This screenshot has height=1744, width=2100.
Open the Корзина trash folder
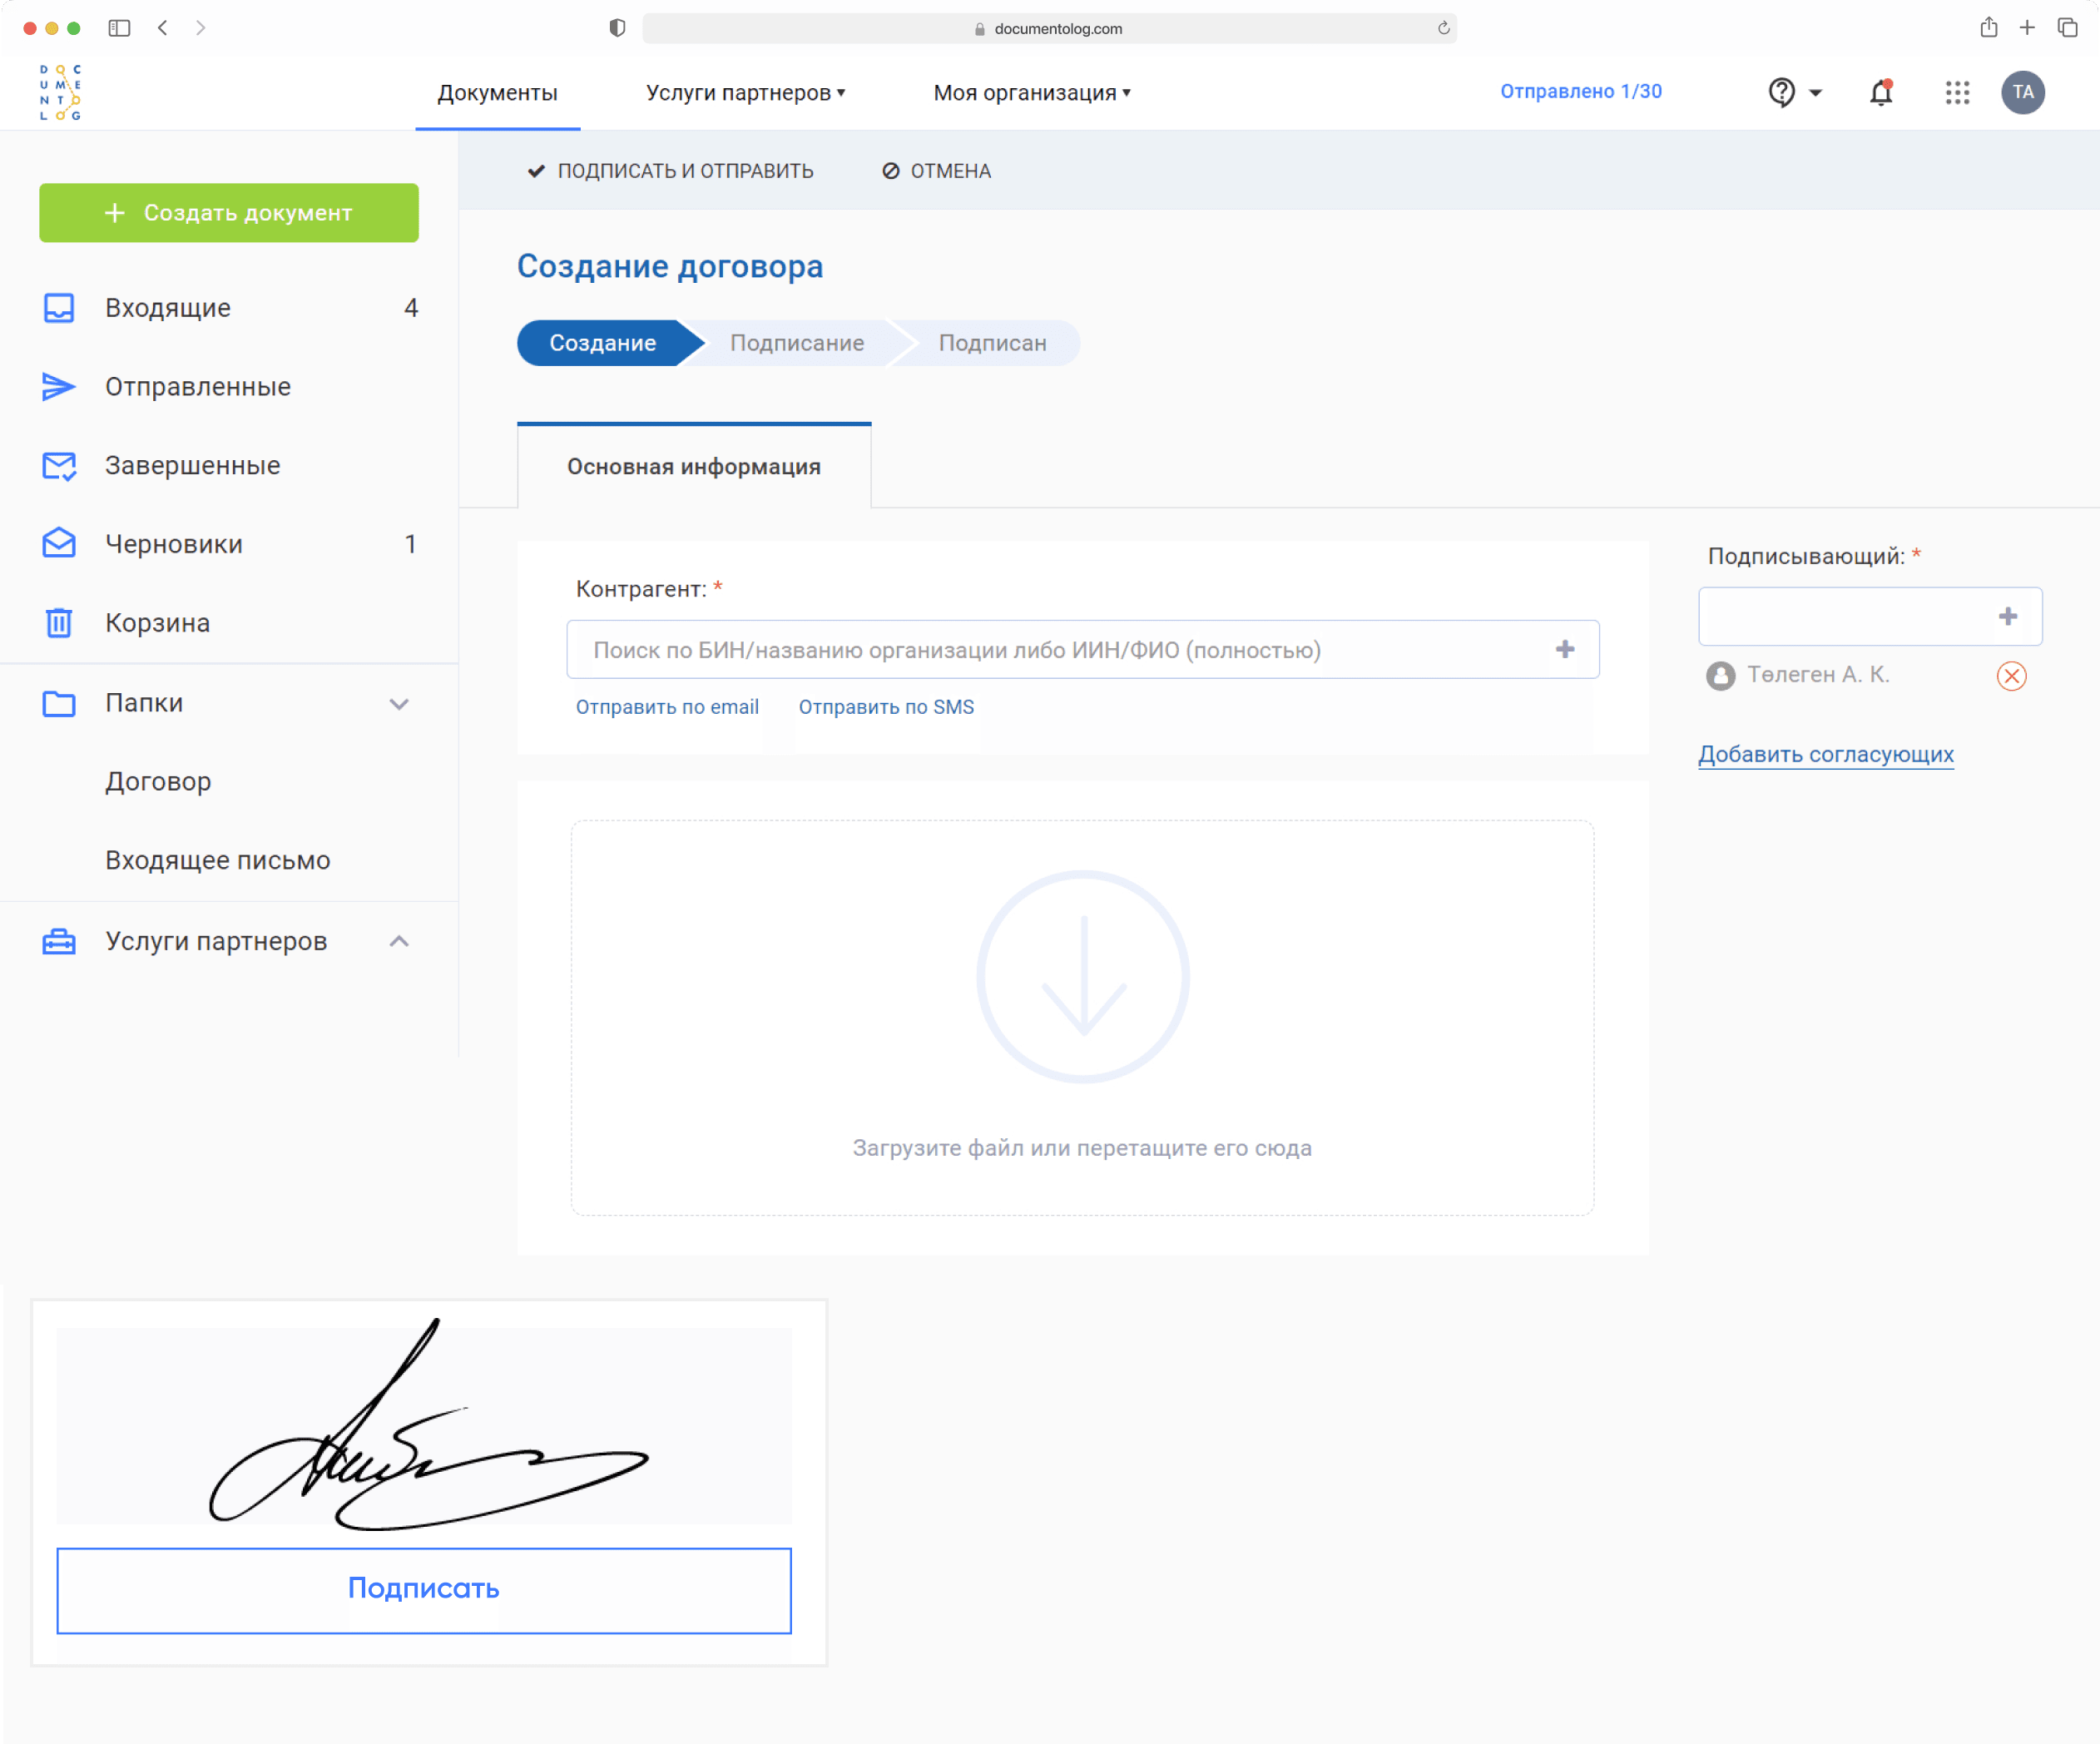point(157,623)
